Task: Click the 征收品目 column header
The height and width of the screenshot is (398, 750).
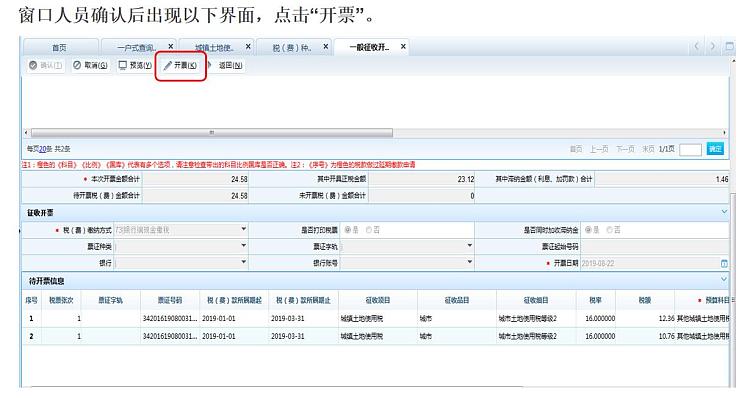Action: [457, 300]
